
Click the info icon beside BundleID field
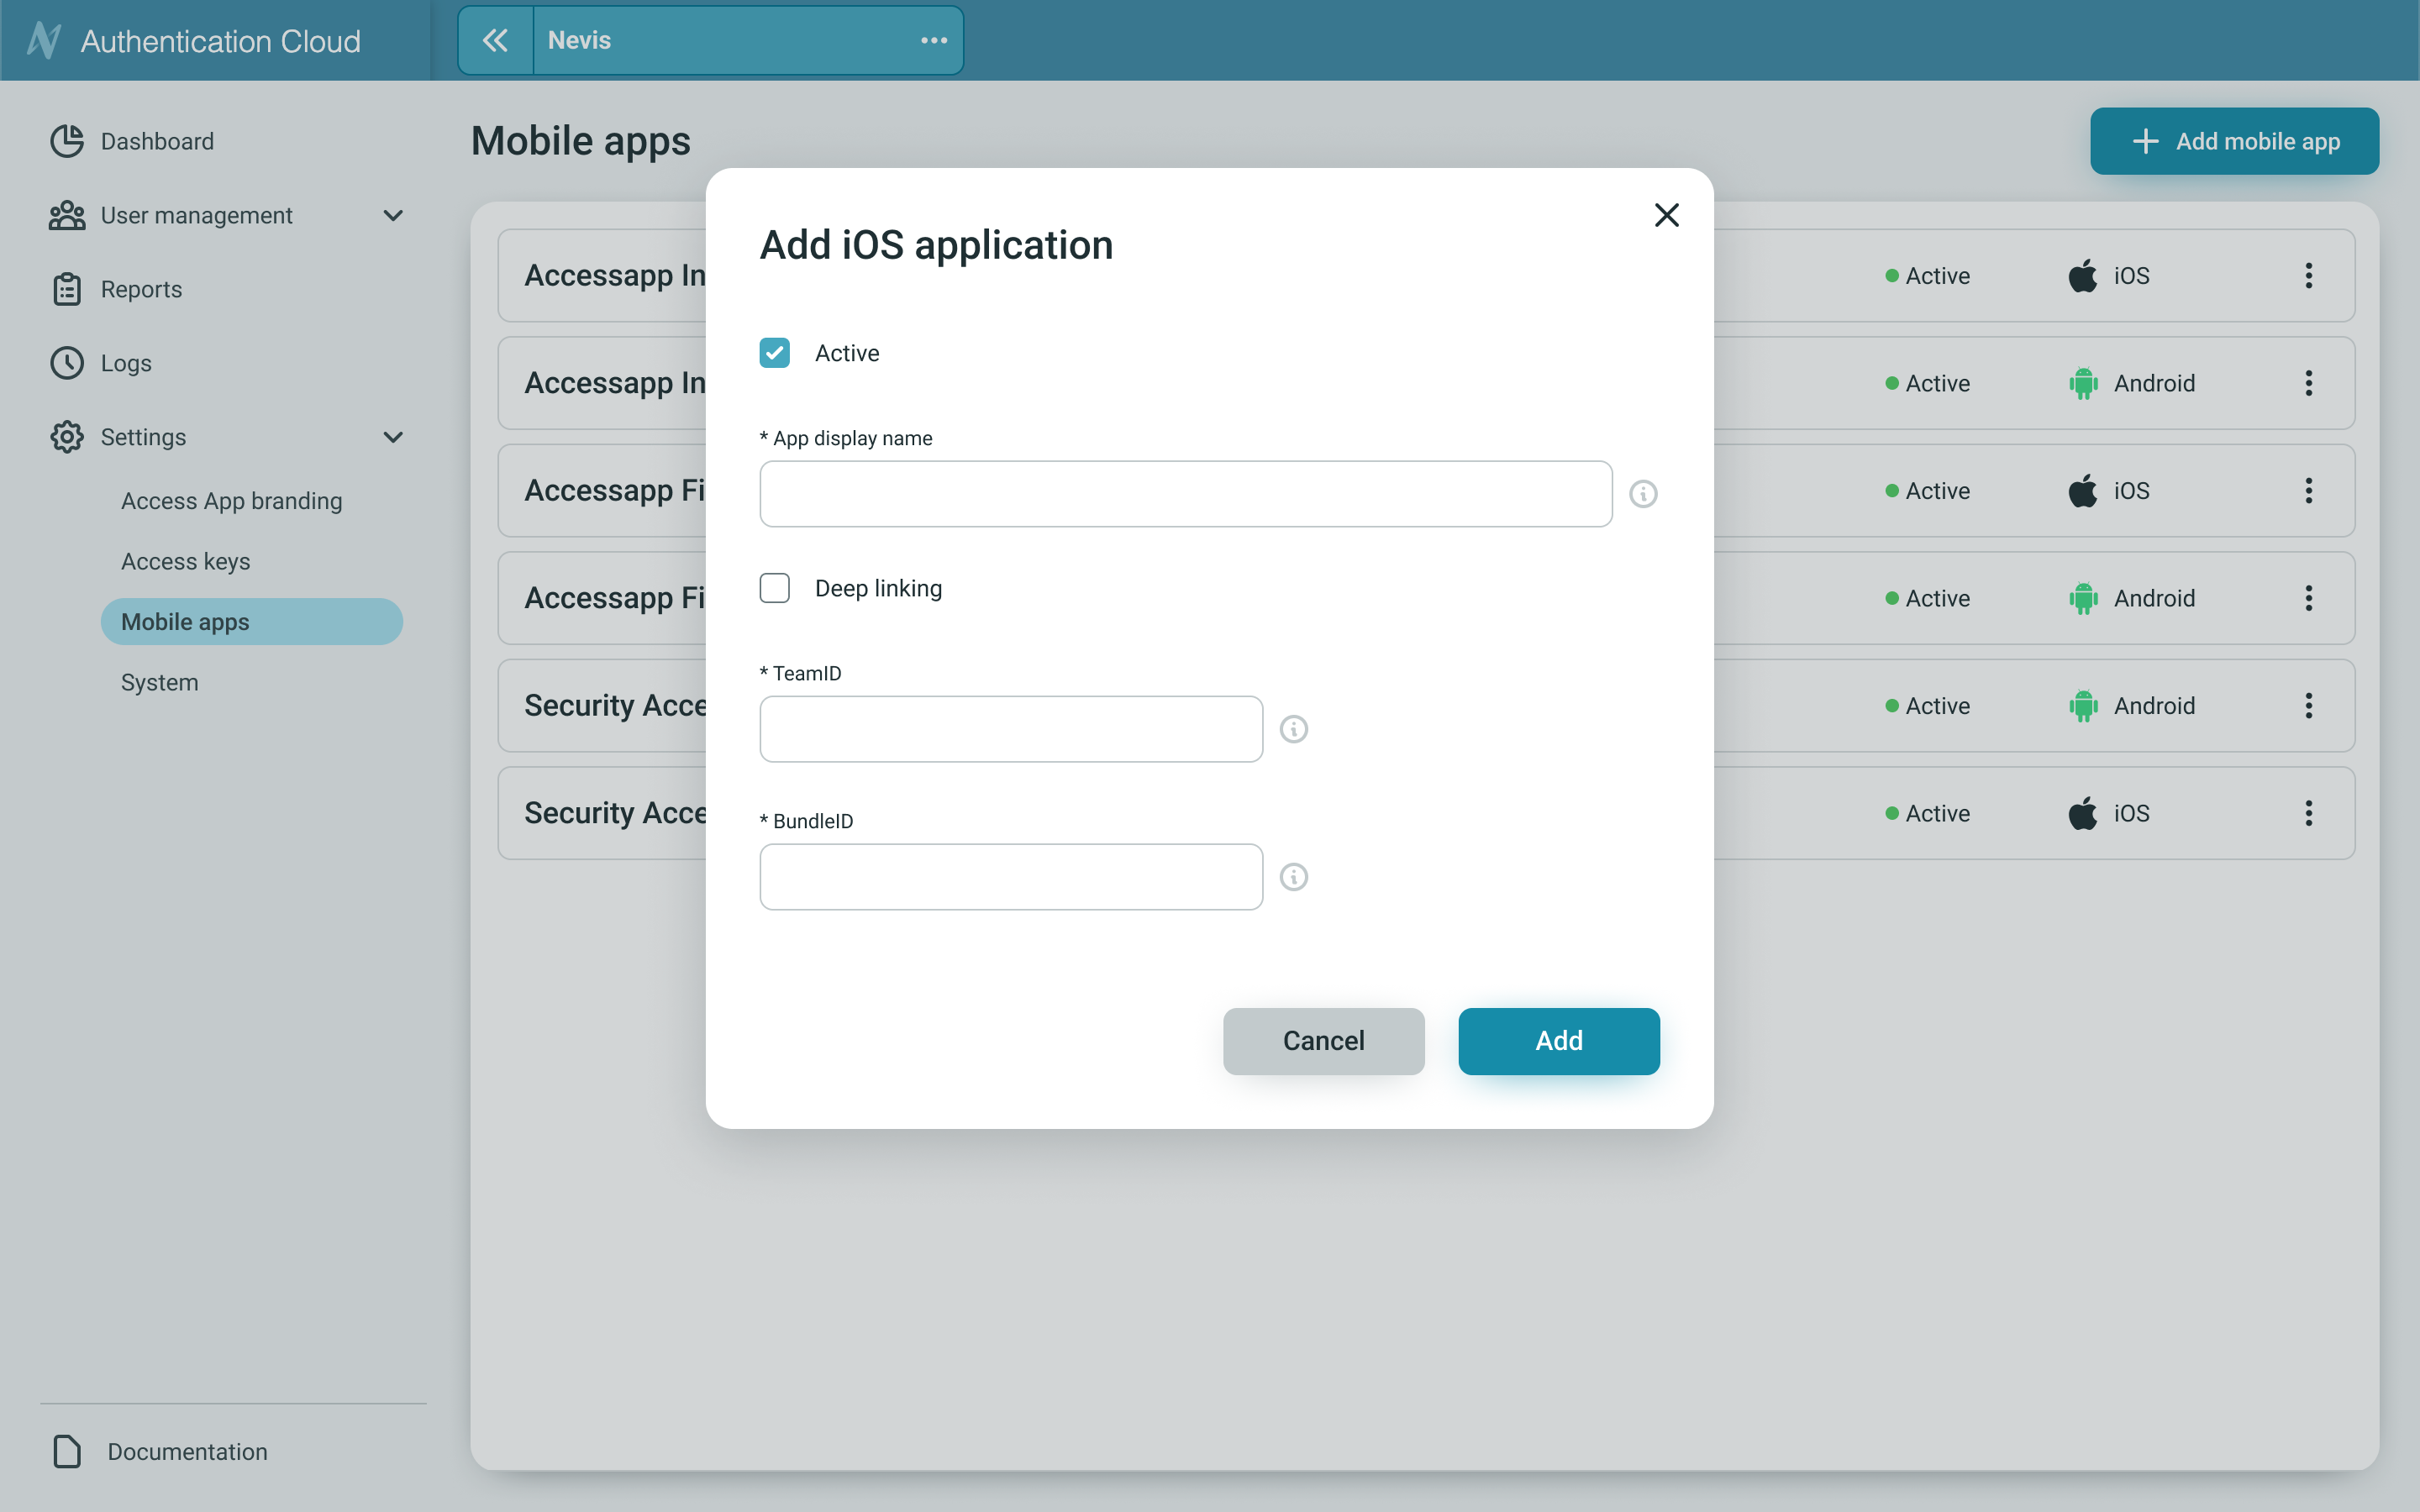(1294, 877)
